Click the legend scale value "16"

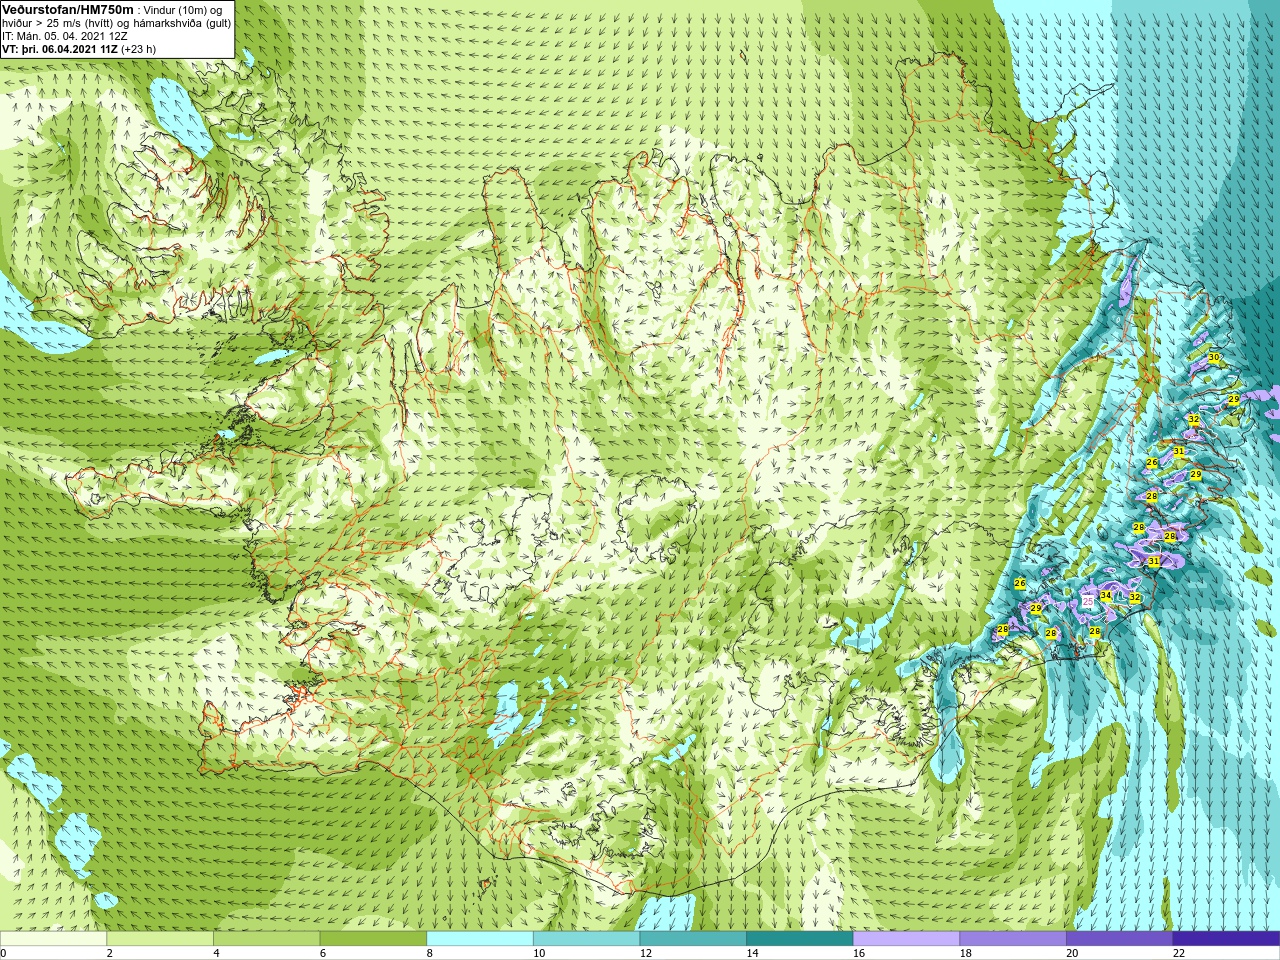(x=859, y=953)
